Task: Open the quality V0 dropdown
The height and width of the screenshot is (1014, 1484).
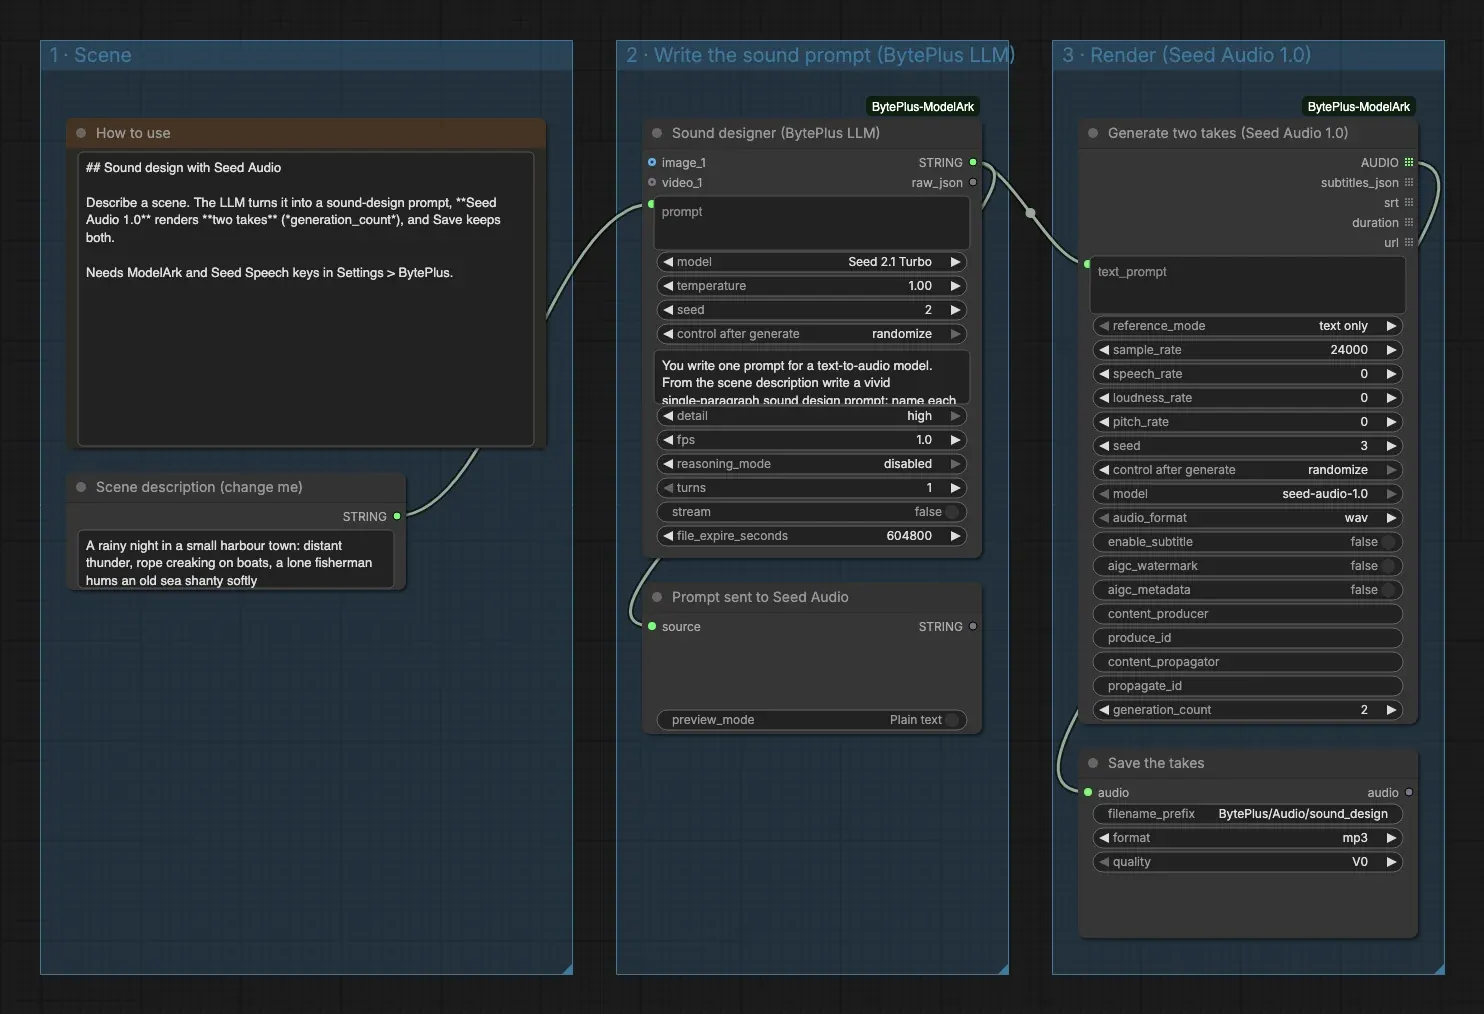Action: tap(1248, 862)
